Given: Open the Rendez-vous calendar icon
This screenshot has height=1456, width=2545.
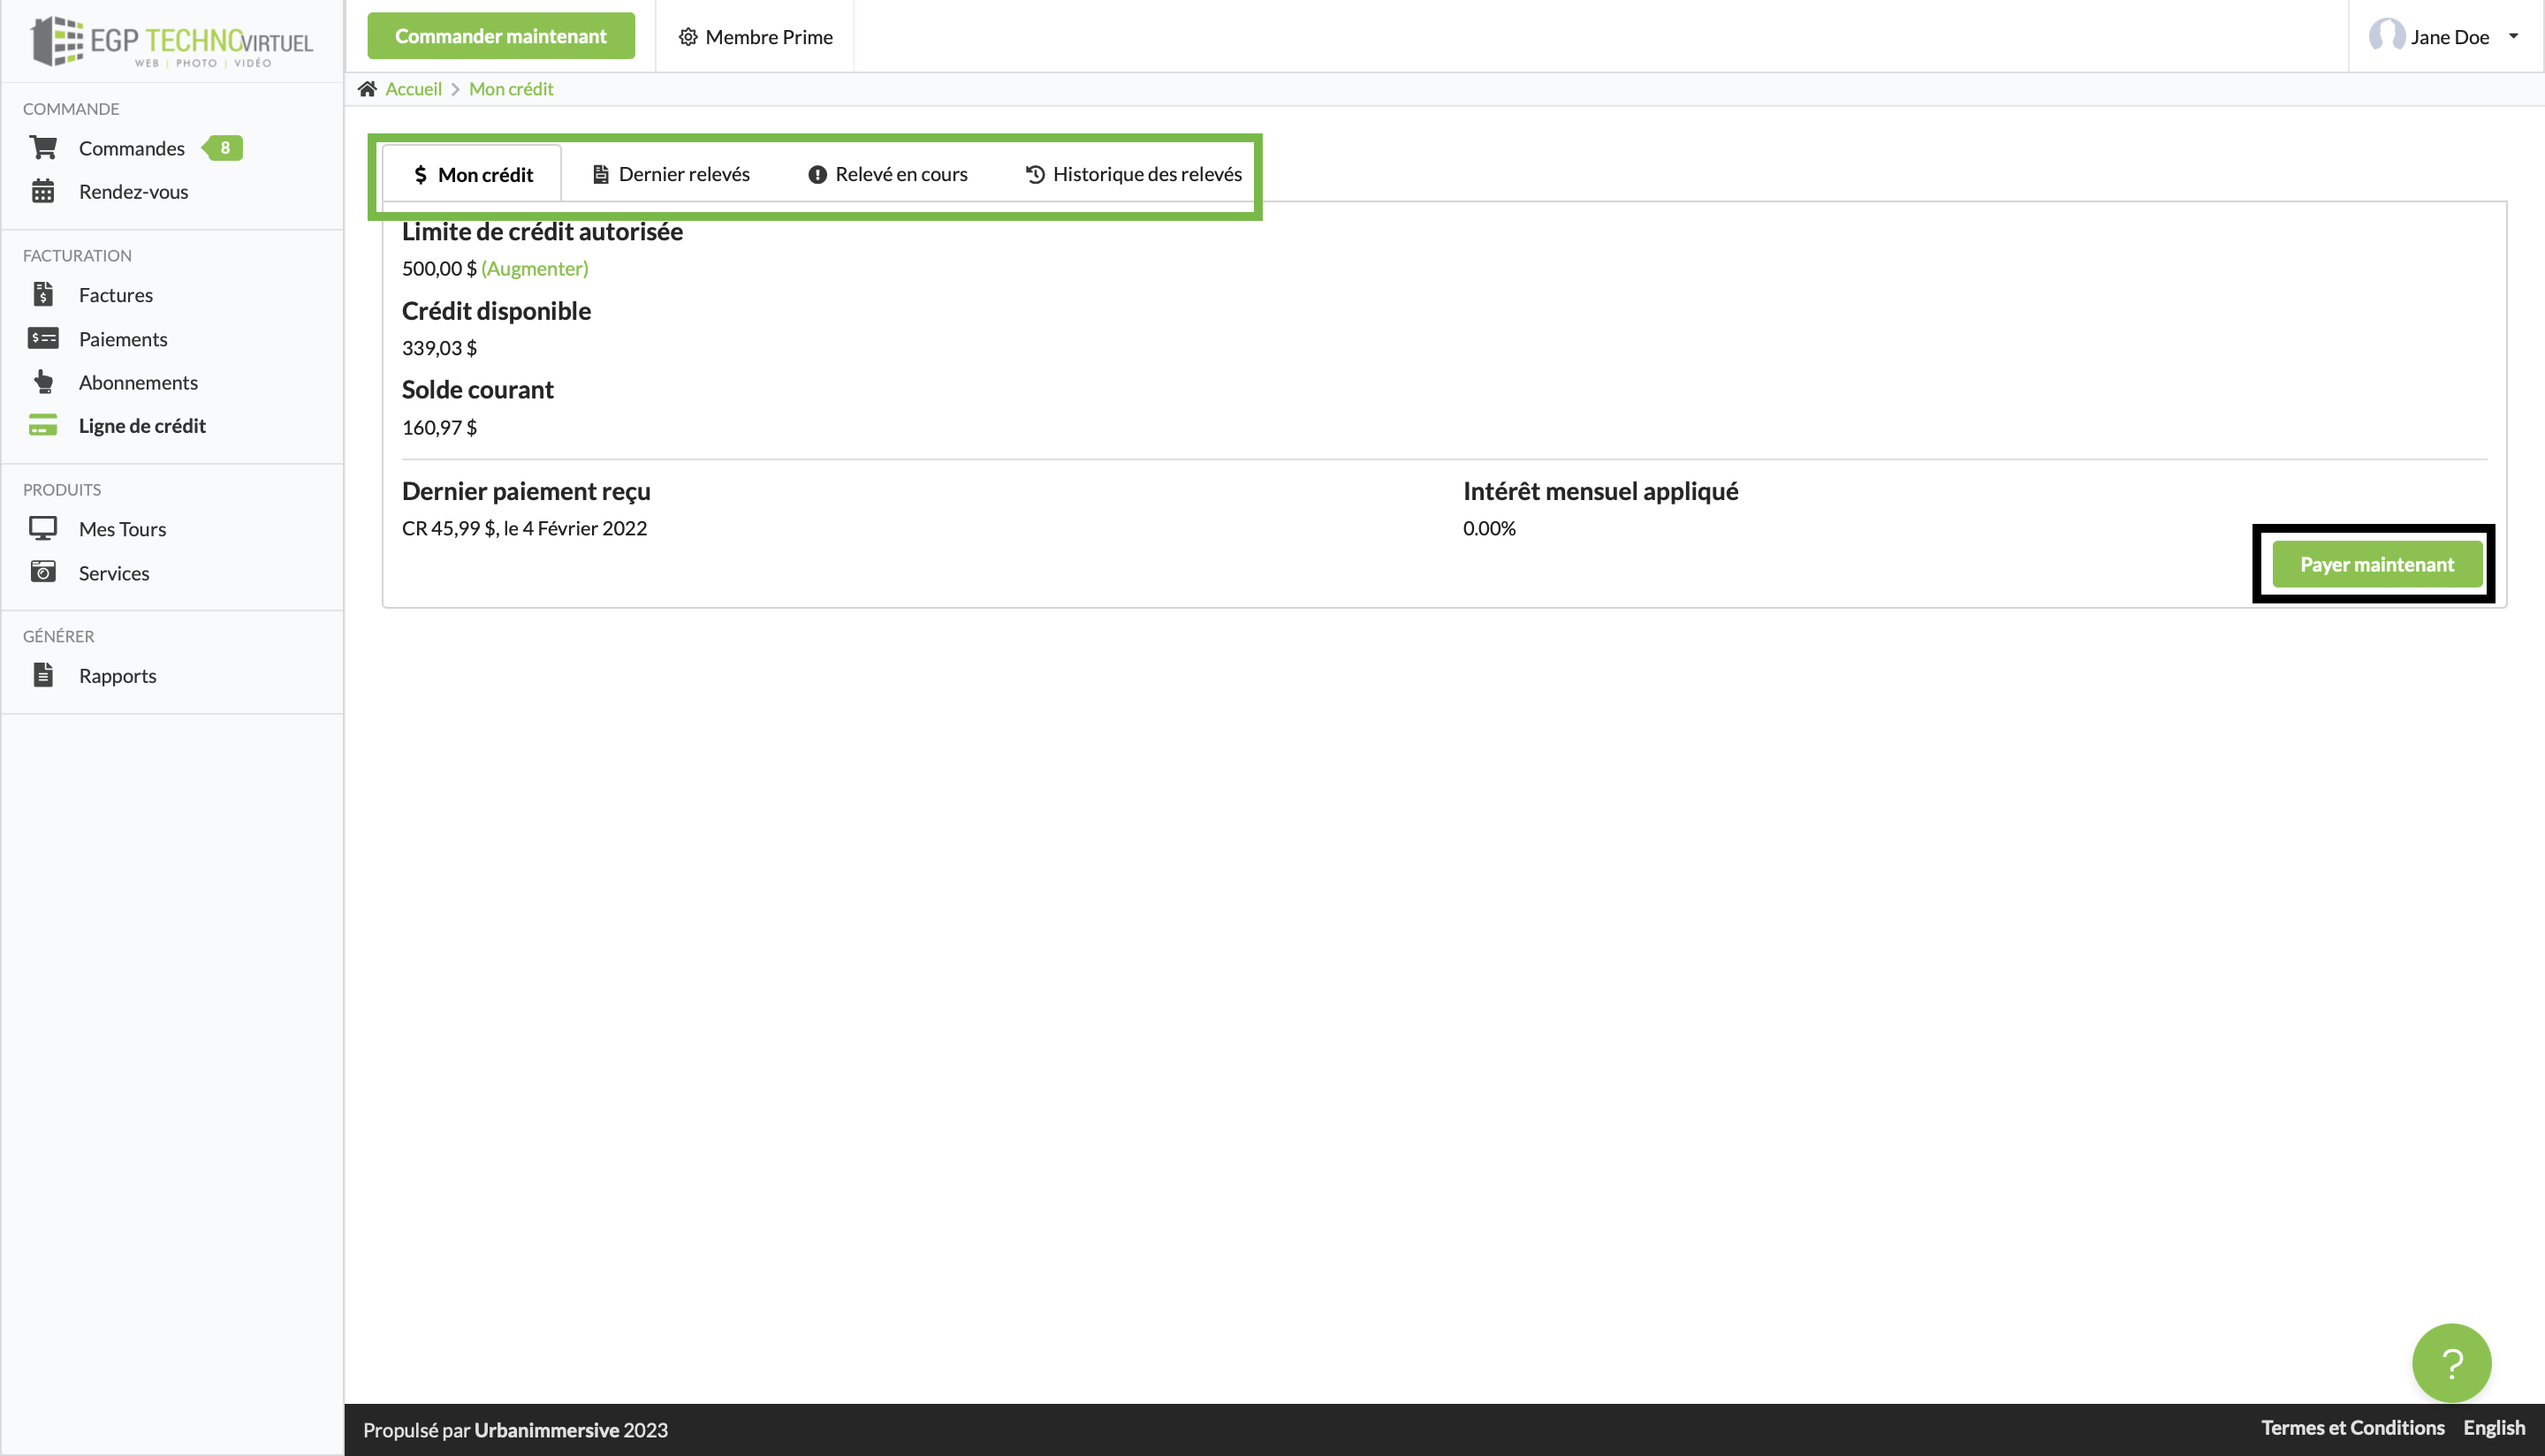Looking at the screenshot, I should 43,191.
